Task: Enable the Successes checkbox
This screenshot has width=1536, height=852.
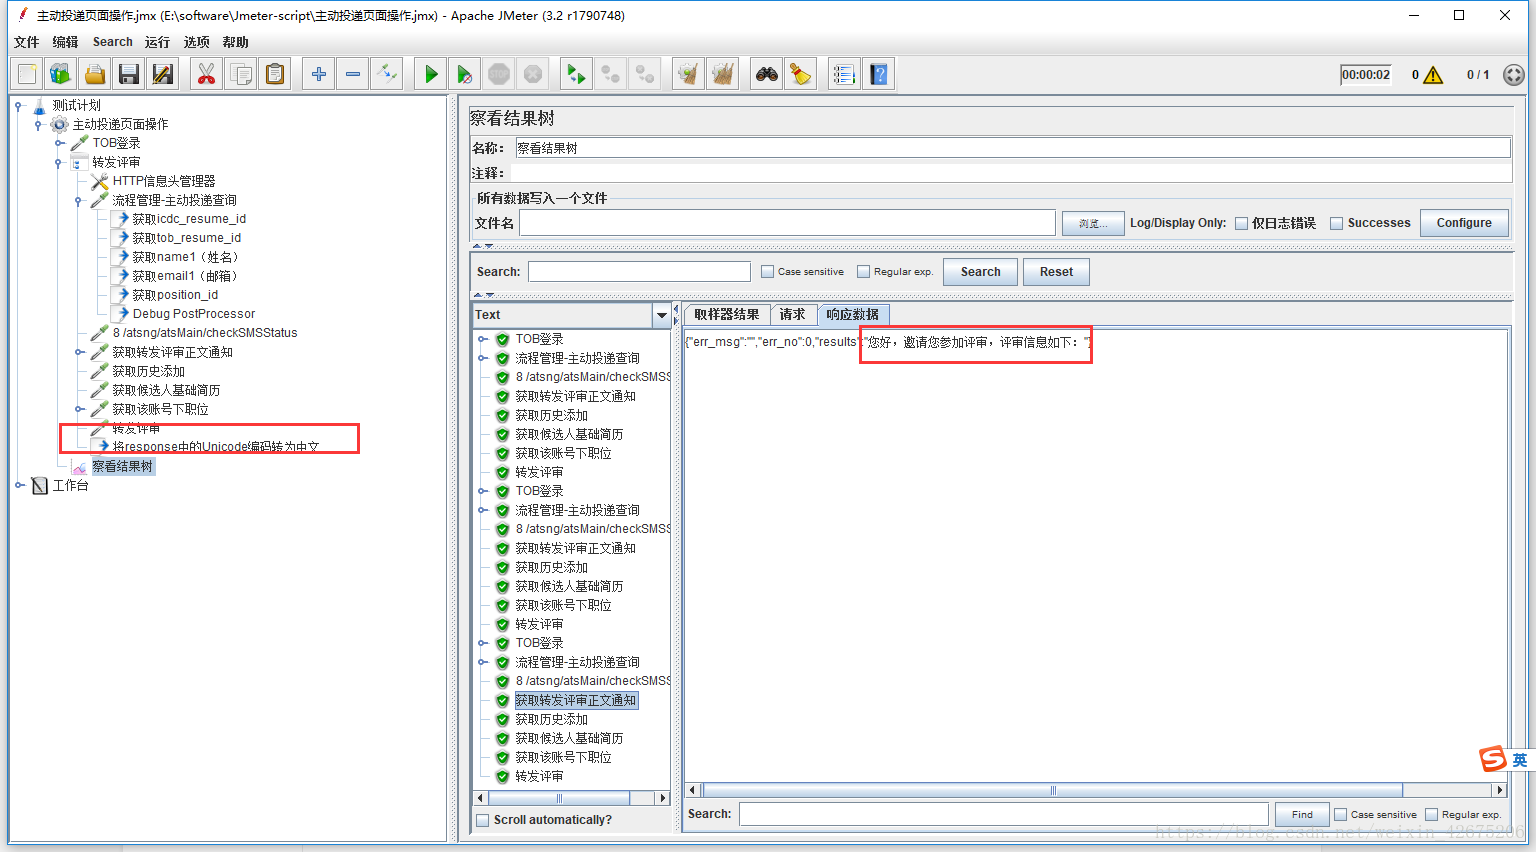Action: (1336, 224)
